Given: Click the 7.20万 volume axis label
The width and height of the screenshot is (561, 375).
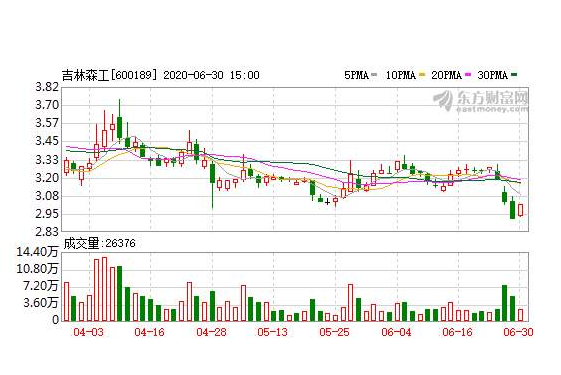Looking at the screenshot, I should [x=41, y=286].
